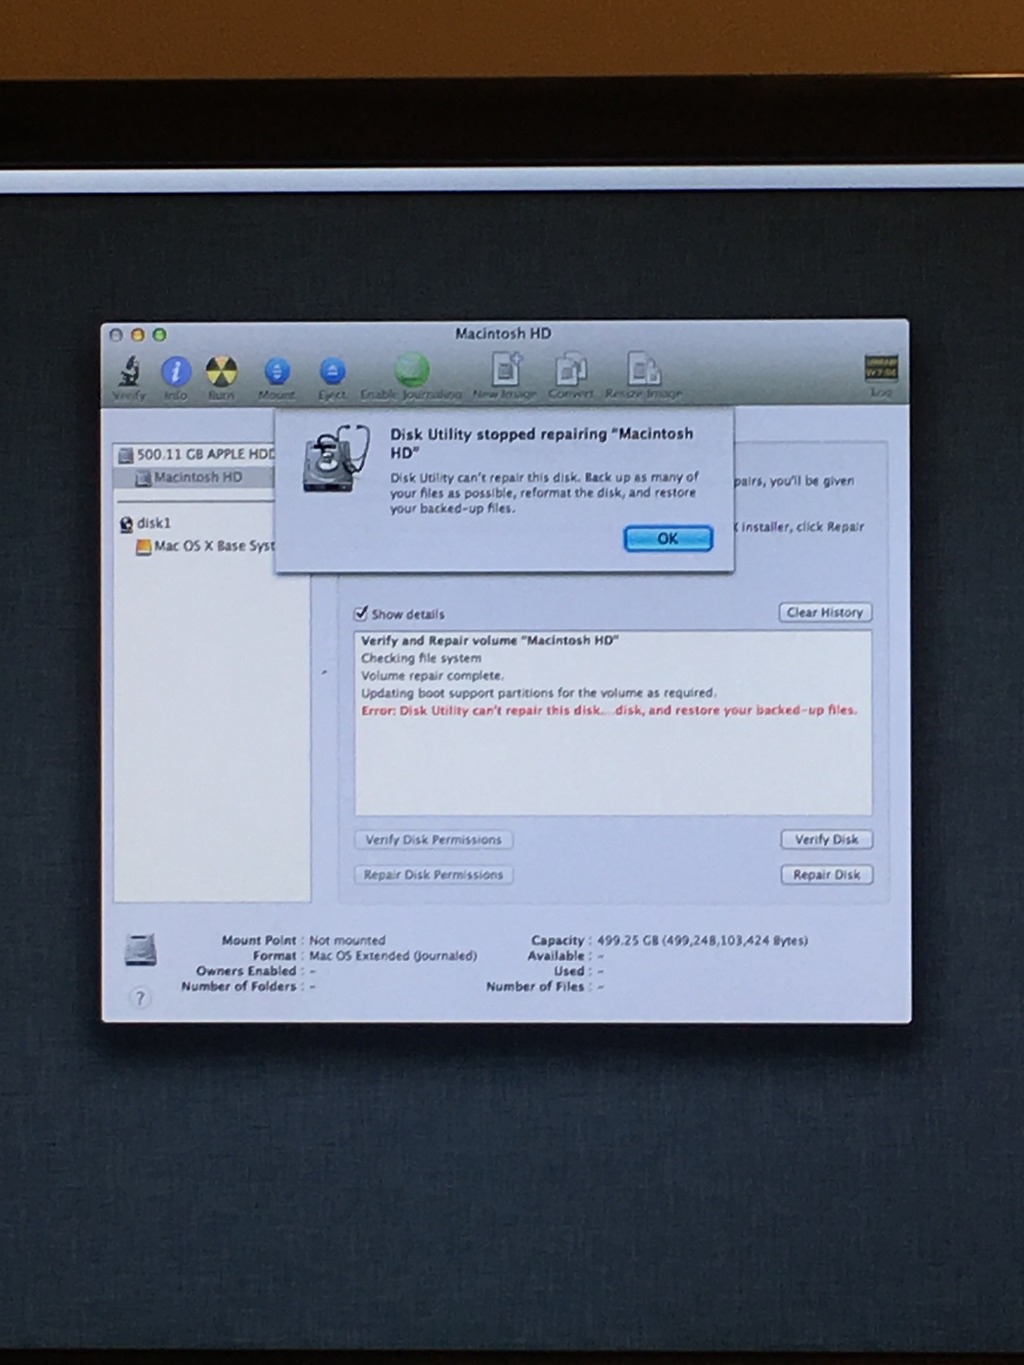Click the Capacity value 499.25 GB text

pyautogui.click(x=702, y=940)
